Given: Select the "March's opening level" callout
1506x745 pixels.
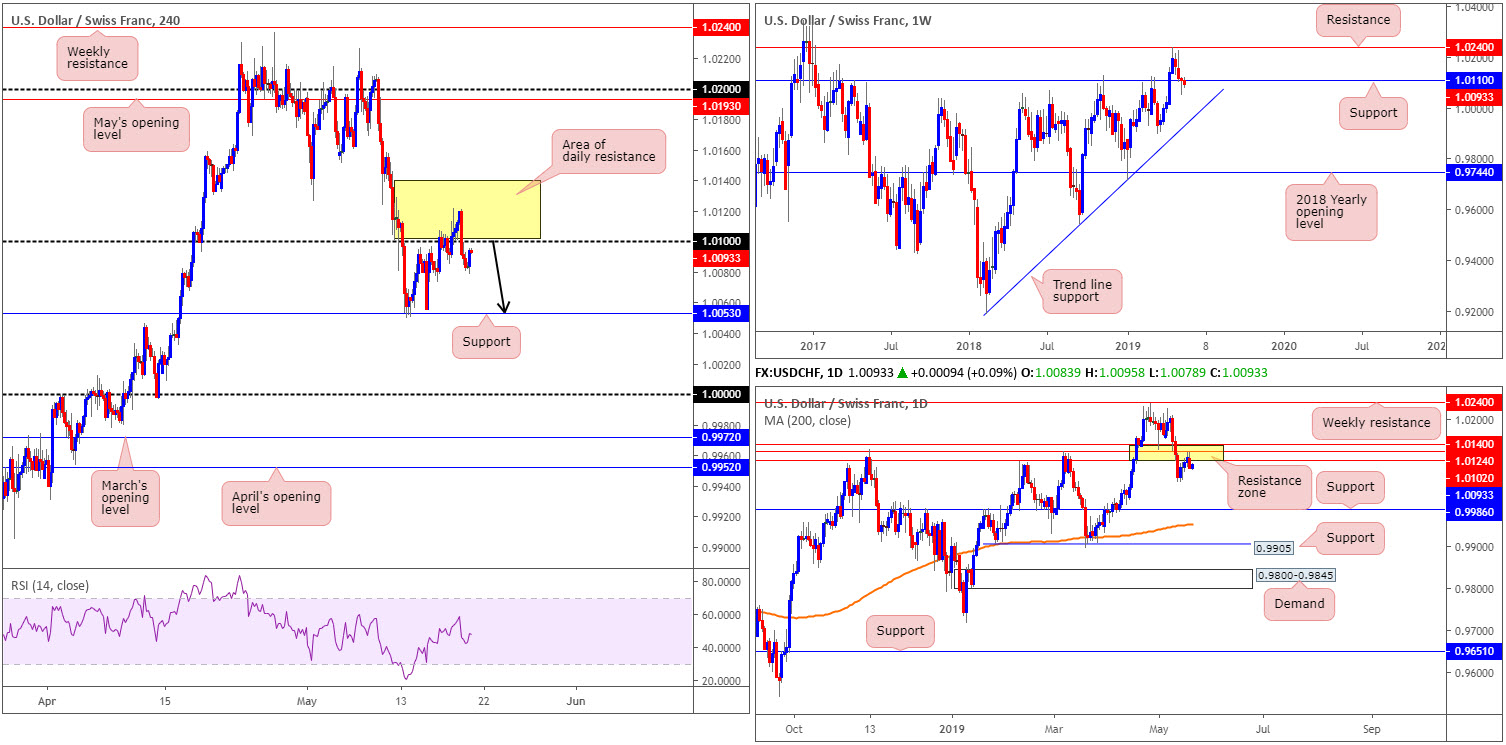Looking at the screenshot, I should [125, 497].
